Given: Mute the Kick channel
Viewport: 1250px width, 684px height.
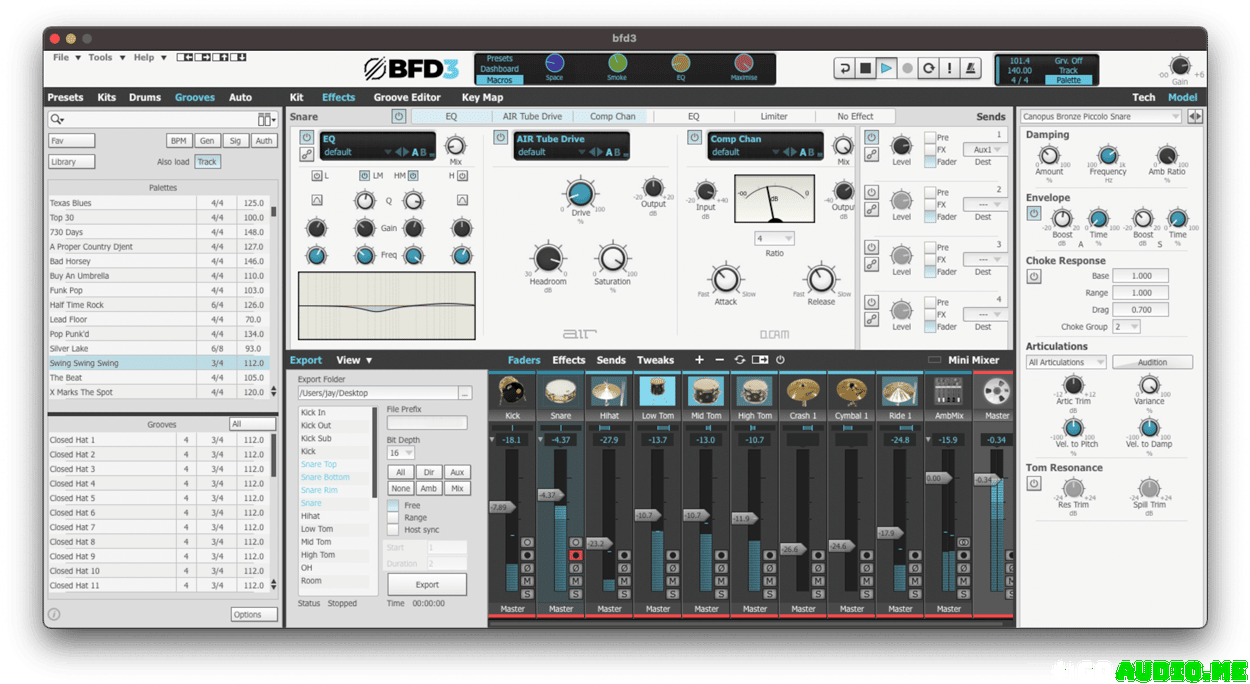Looking at the screenshot, I should coord(527,580).
